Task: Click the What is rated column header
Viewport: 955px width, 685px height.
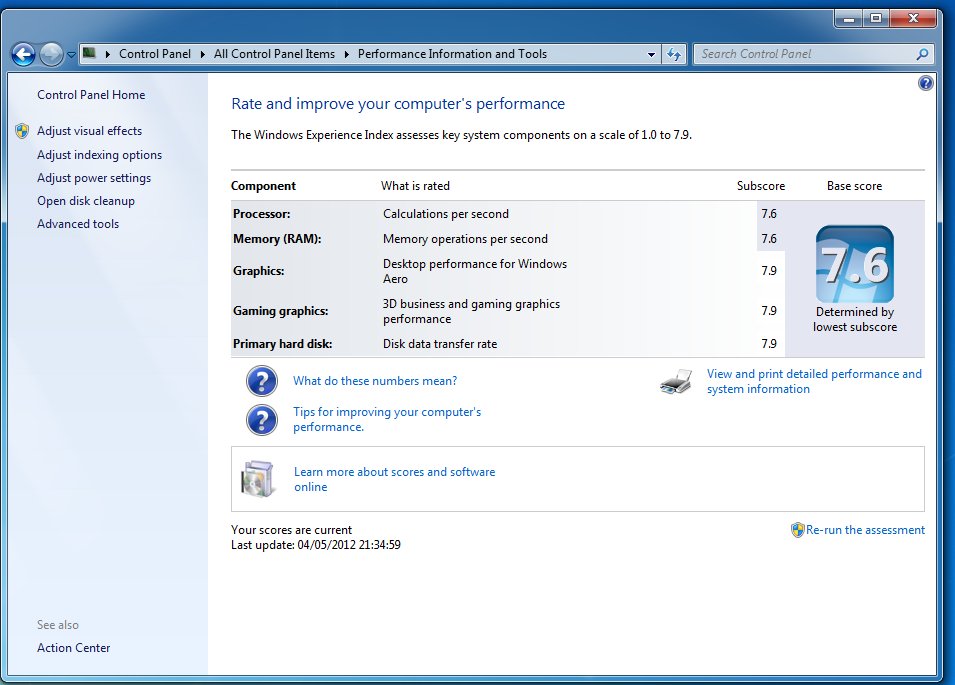Action: point(415,186)
